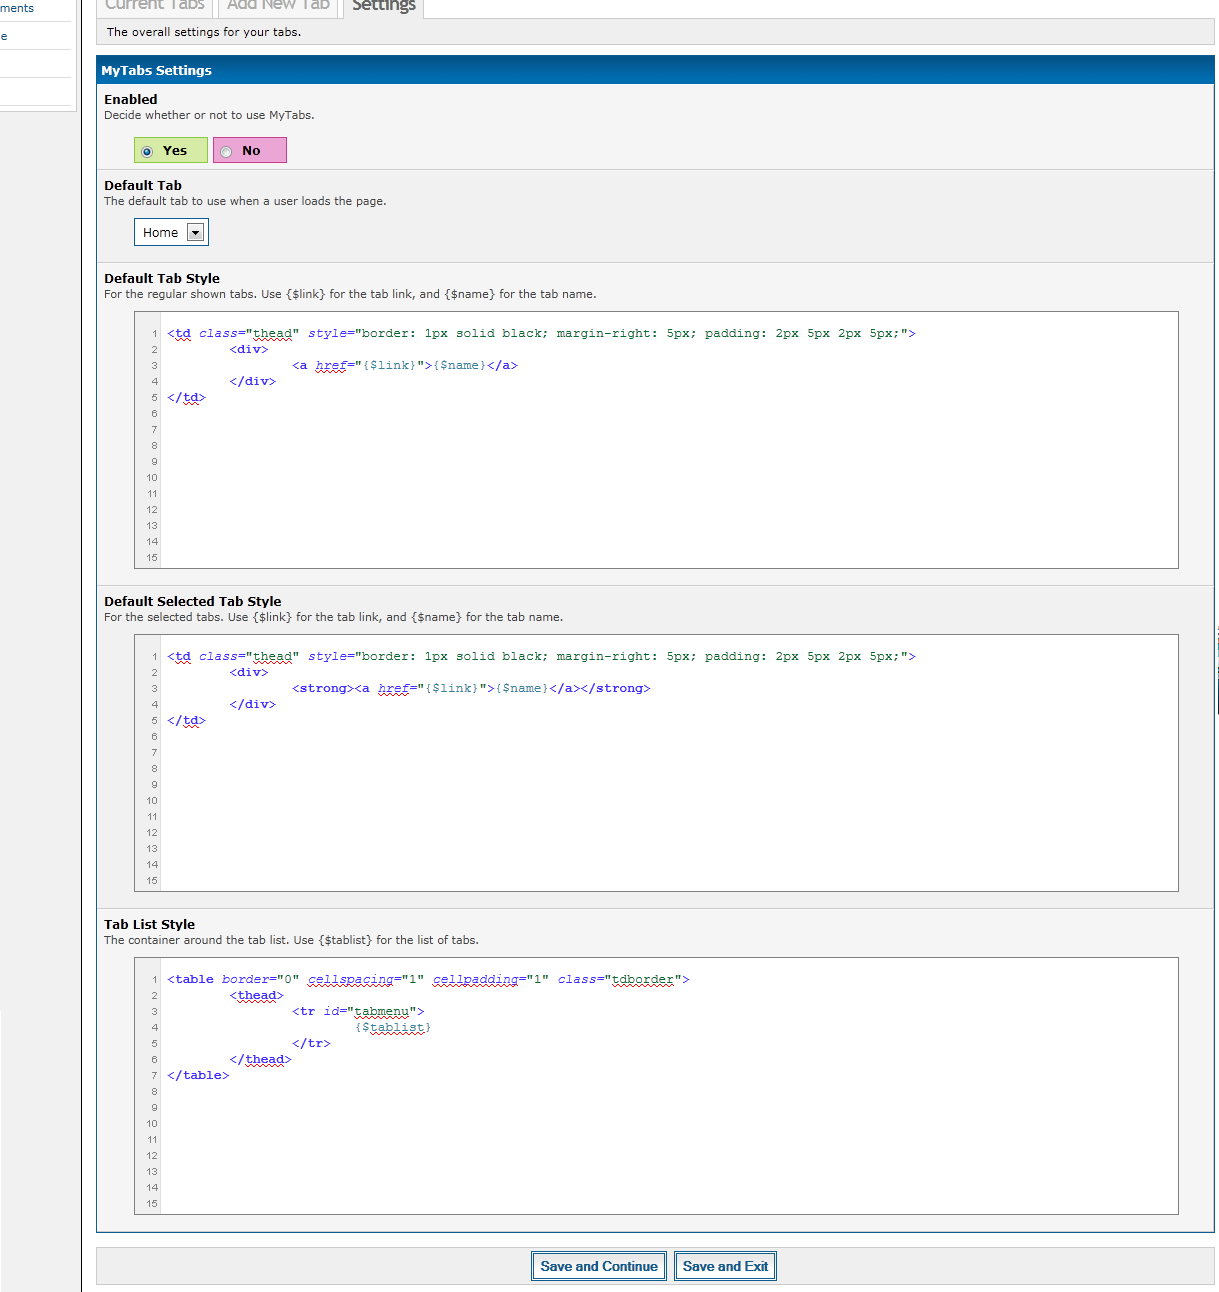Click the ments link in left sidebar
This screenshot has width=1219, height=1292.
pos(17,8)
